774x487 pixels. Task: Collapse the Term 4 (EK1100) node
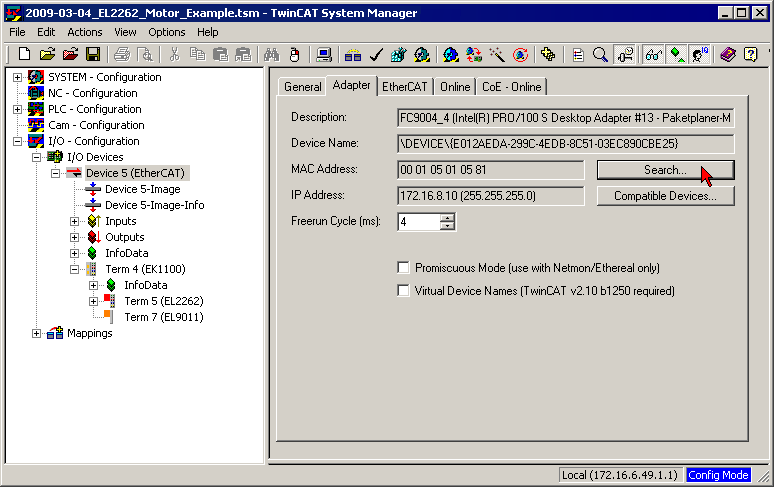coord(74,269)
